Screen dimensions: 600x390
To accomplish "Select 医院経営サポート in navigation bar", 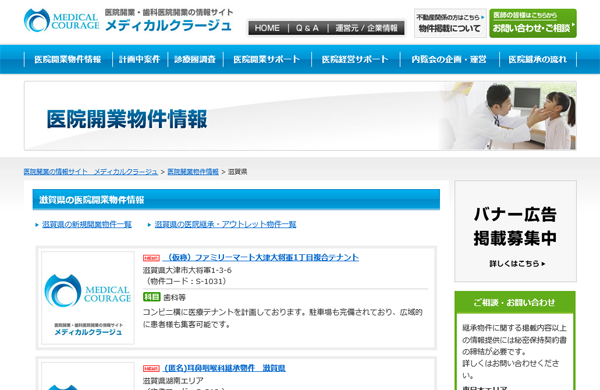I will tap(355, 59).
